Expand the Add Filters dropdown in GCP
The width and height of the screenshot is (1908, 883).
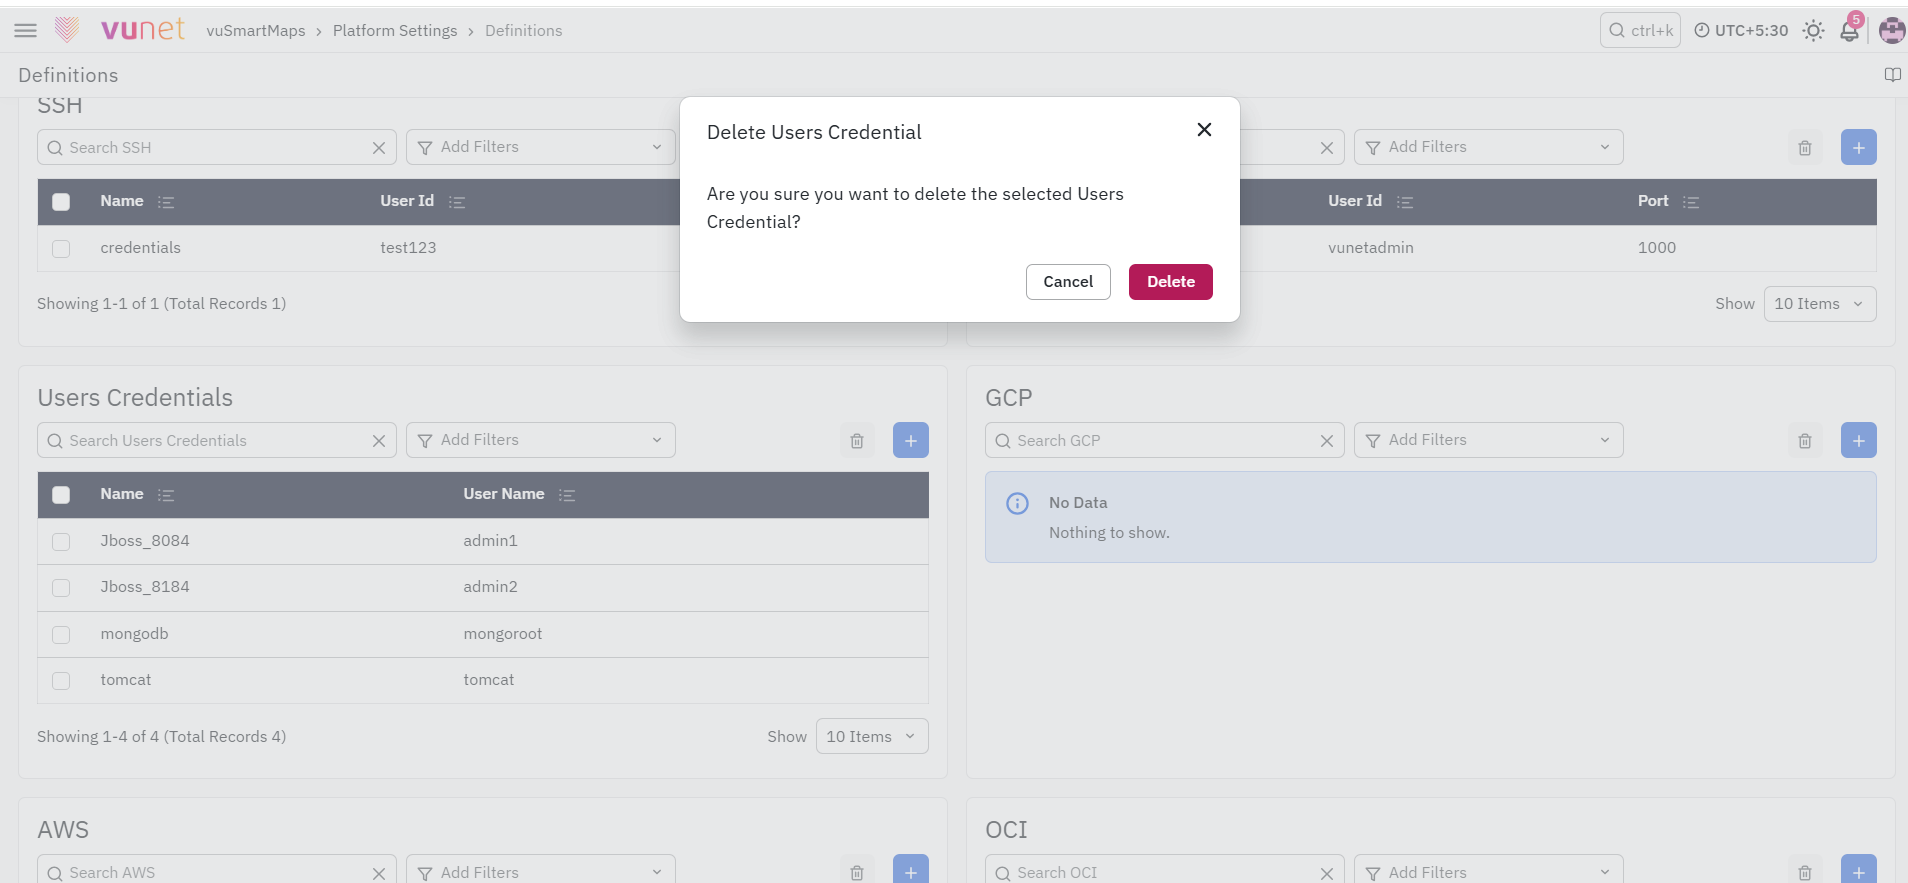1489,440
